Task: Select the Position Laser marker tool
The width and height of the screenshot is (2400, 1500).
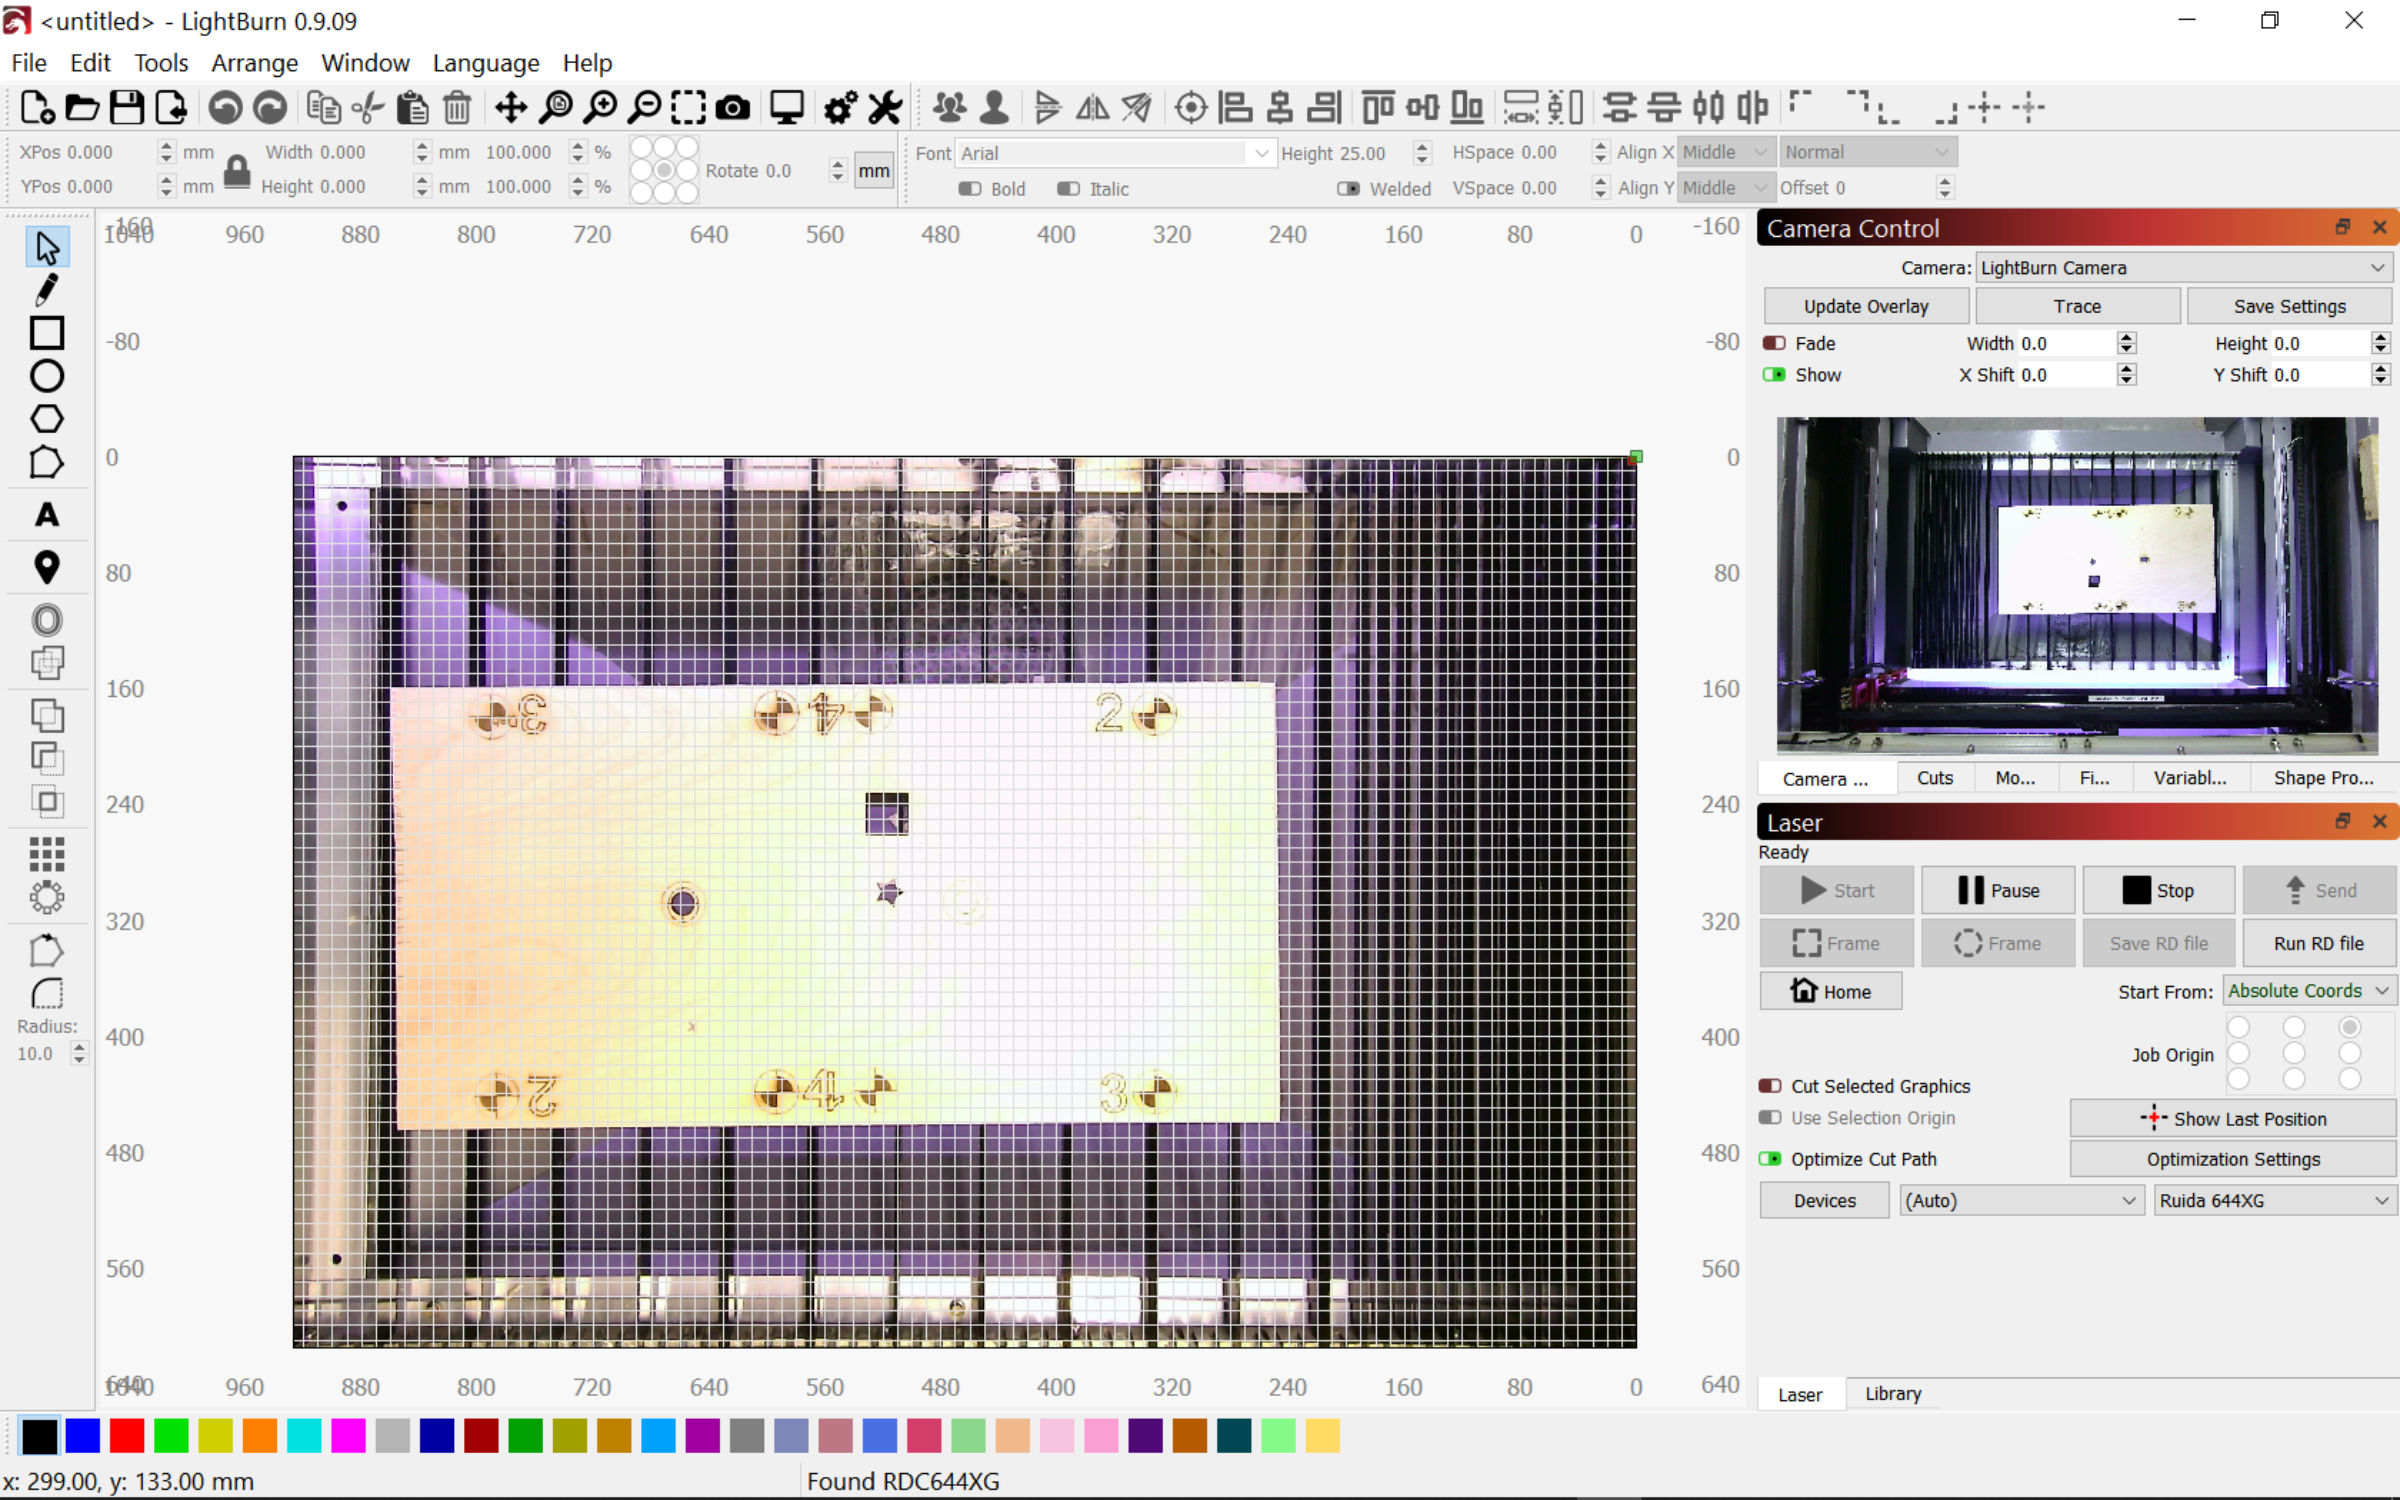Action: click(46, 567)
